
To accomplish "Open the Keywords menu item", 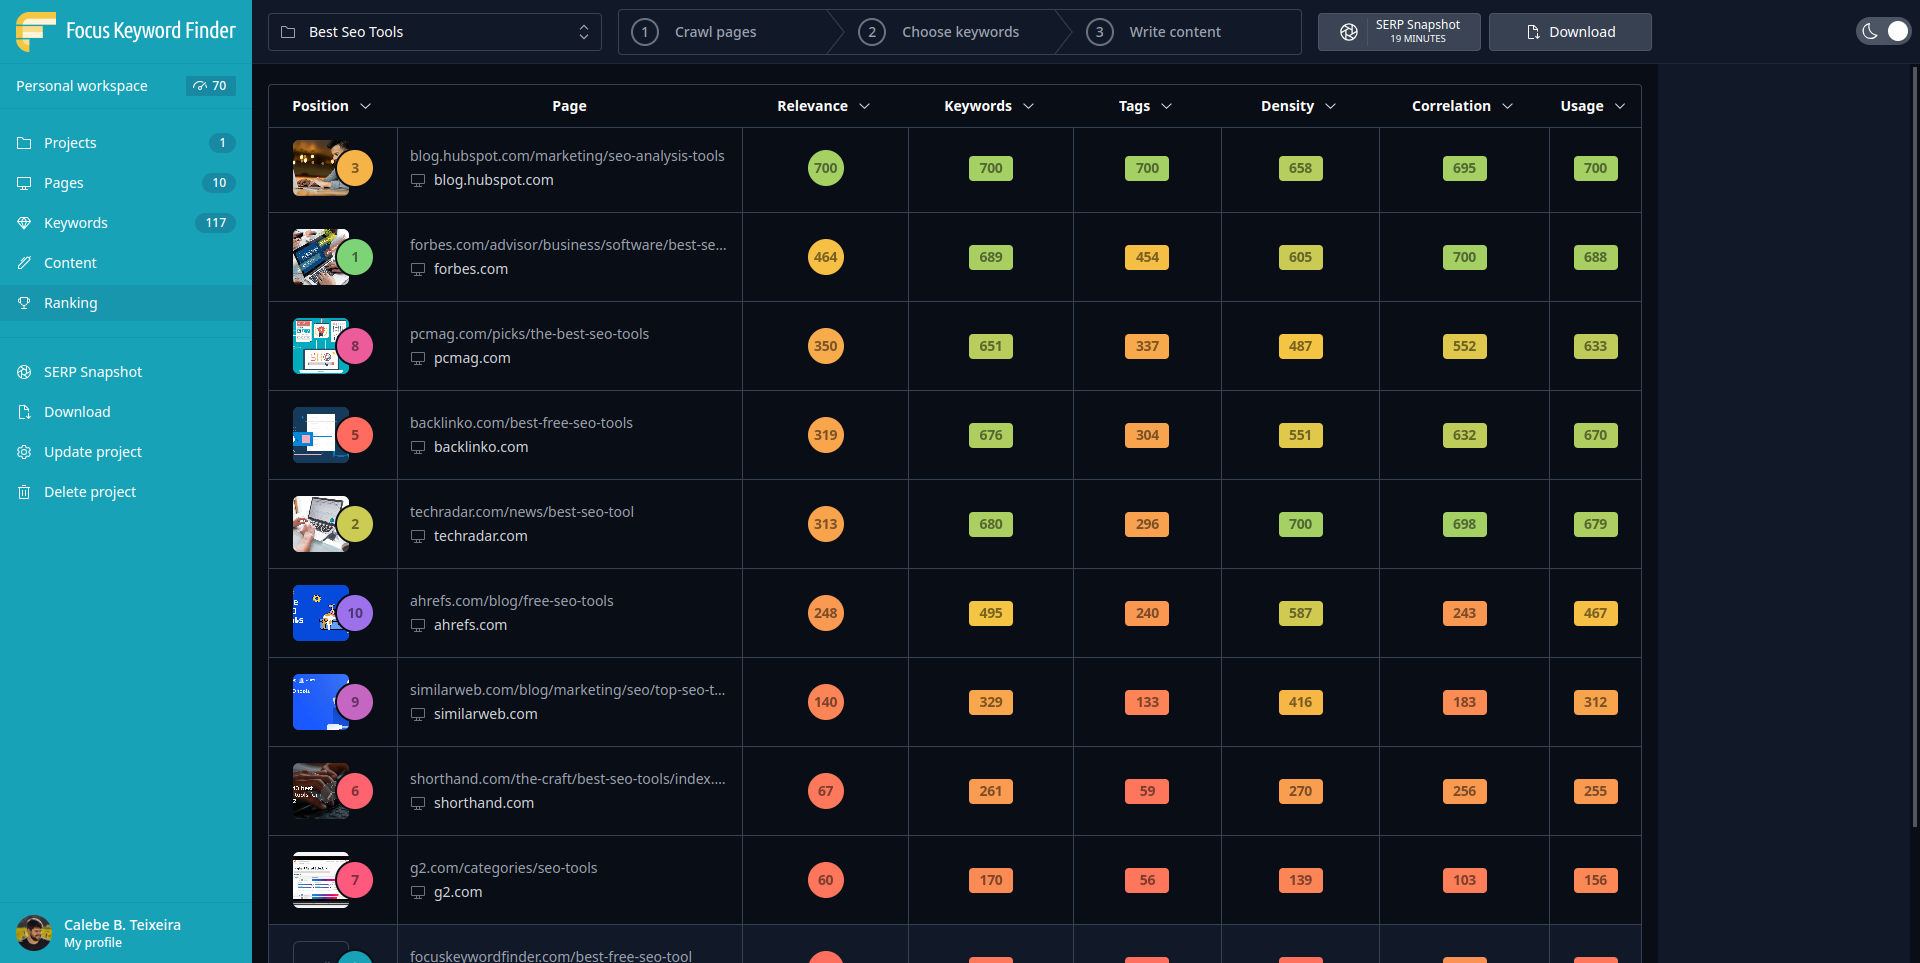I will click(126, 223).
